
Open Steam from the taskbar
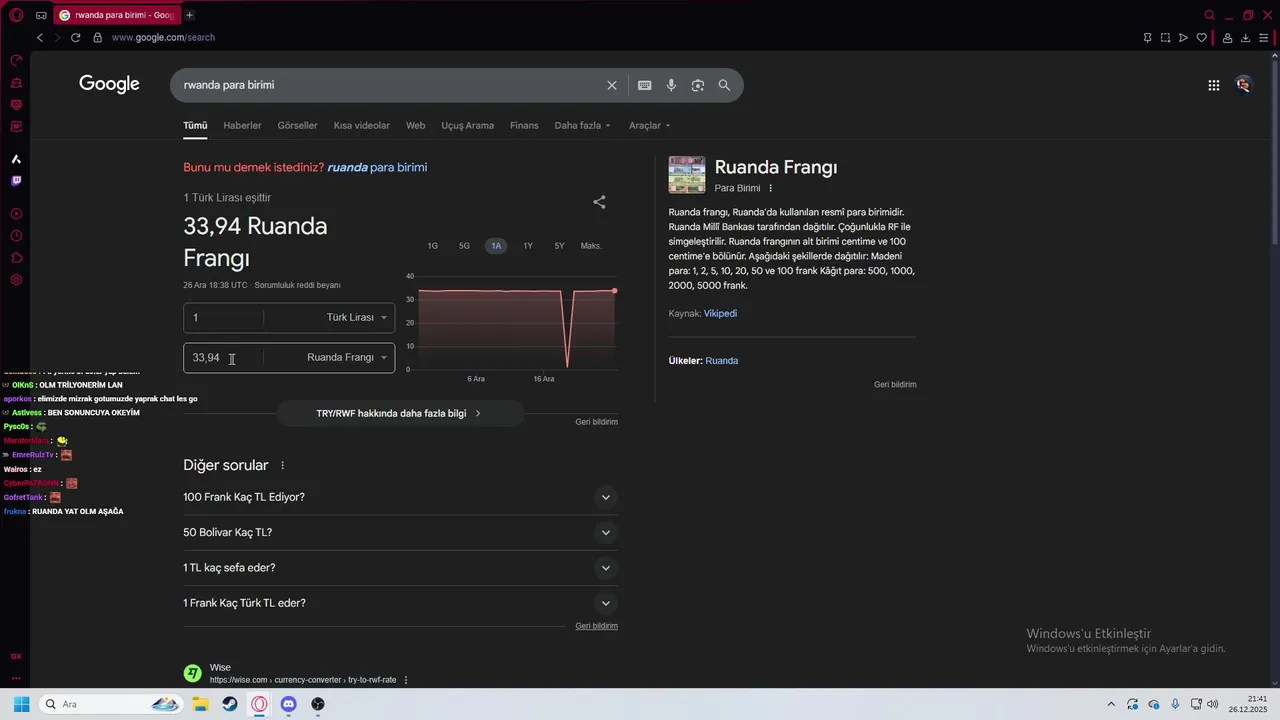point(230,704)
